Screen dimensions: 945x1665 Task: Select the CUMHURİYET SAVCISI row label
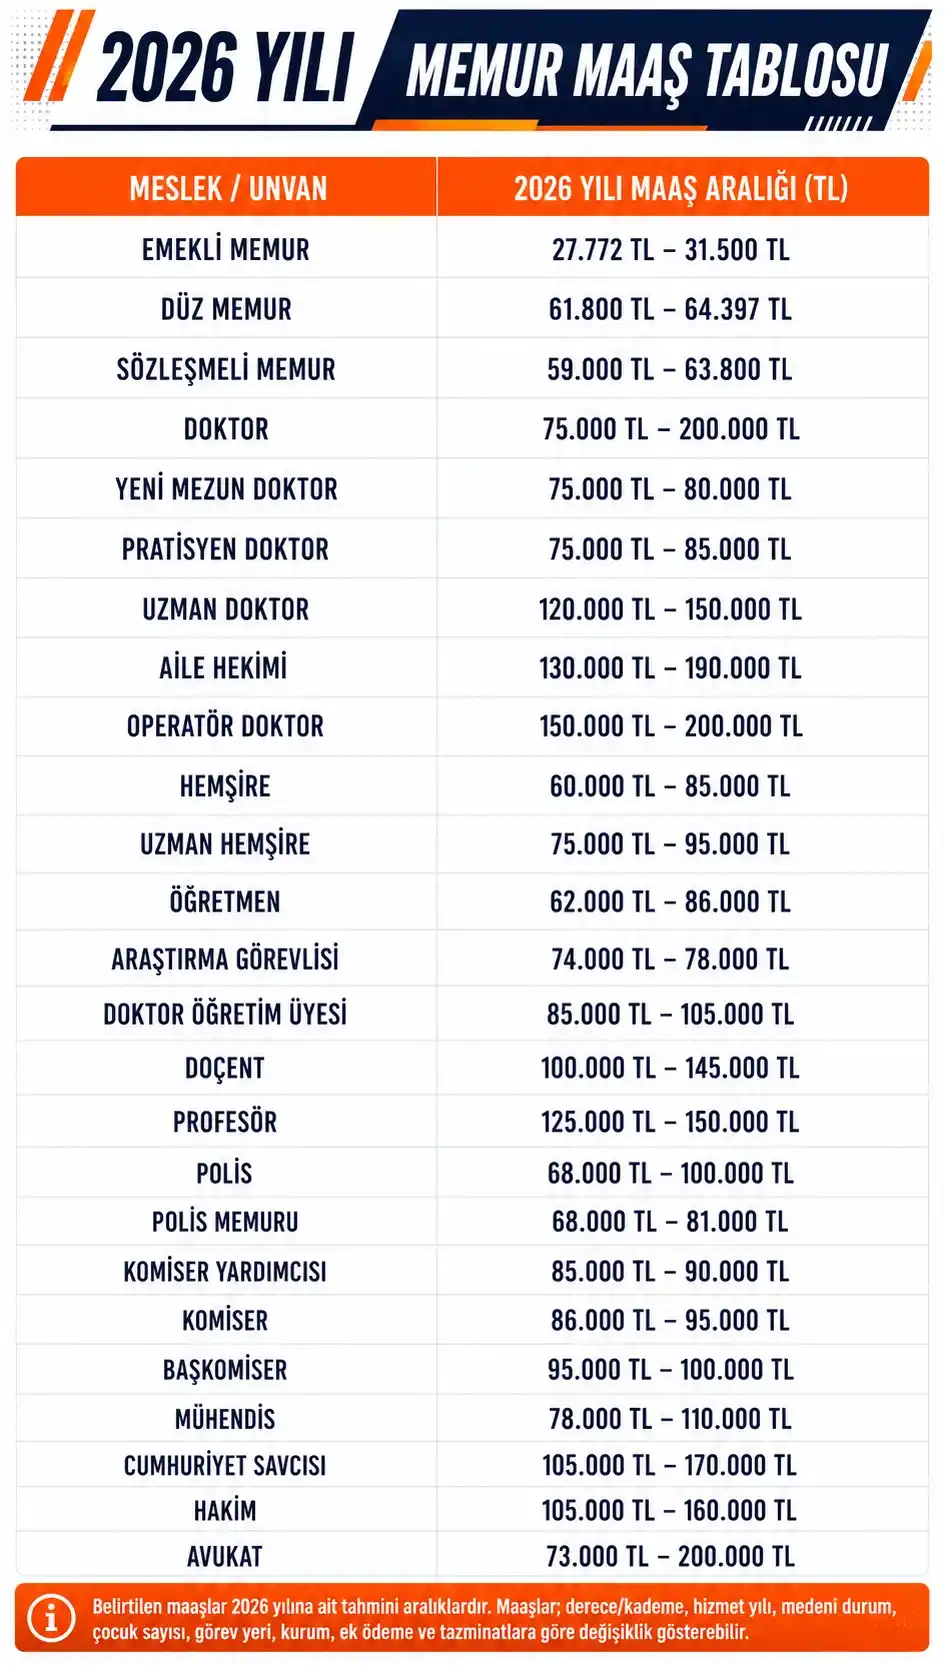click(x=225, y=1466)
